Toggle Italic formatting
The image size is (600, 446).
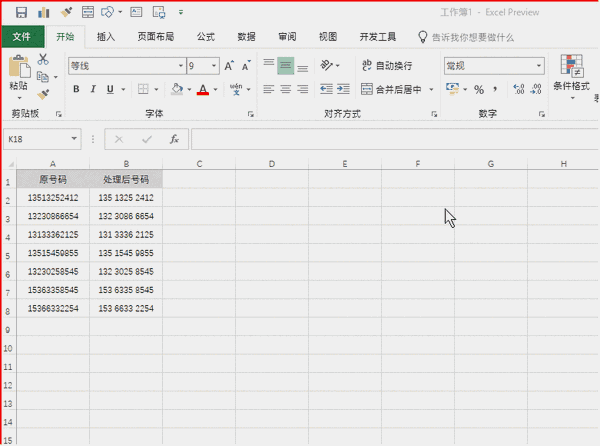point(93,89)
